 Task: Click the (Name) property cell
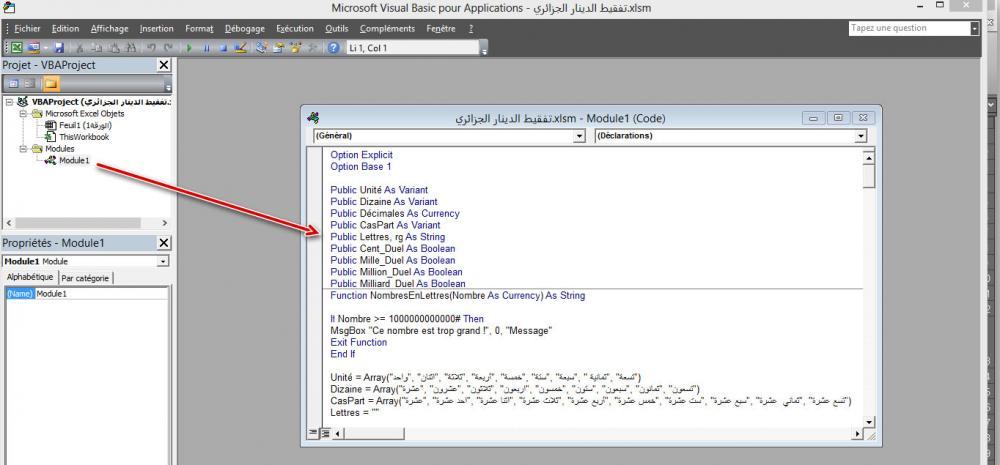pyautogui.click(x=20, y=294)
